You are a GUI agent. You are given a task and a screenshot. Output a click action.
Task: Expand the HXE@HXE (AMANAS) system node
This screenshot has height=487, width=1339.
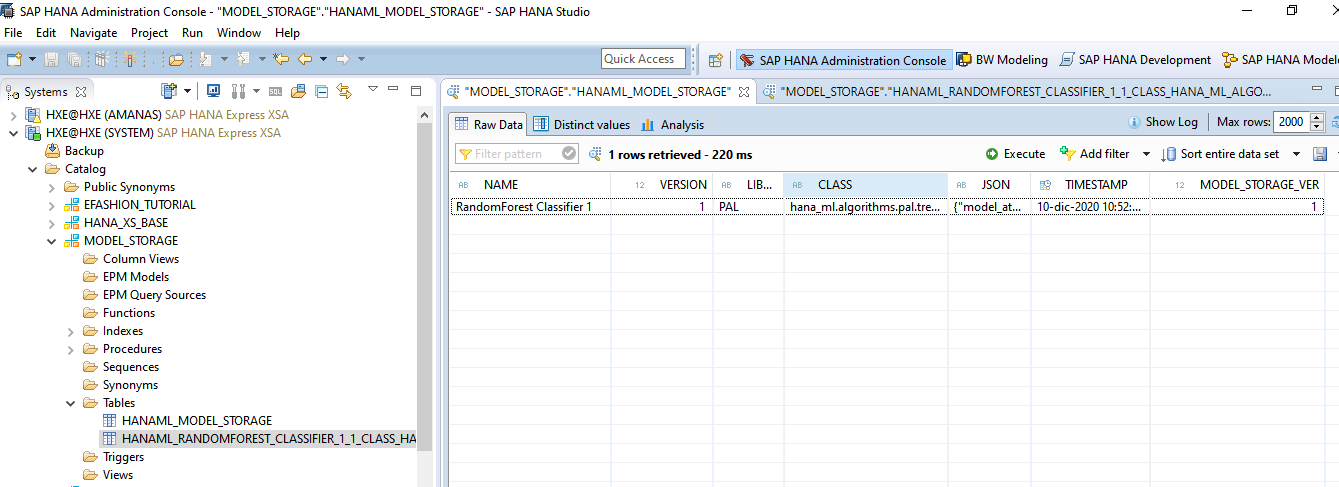click(13, 115)
